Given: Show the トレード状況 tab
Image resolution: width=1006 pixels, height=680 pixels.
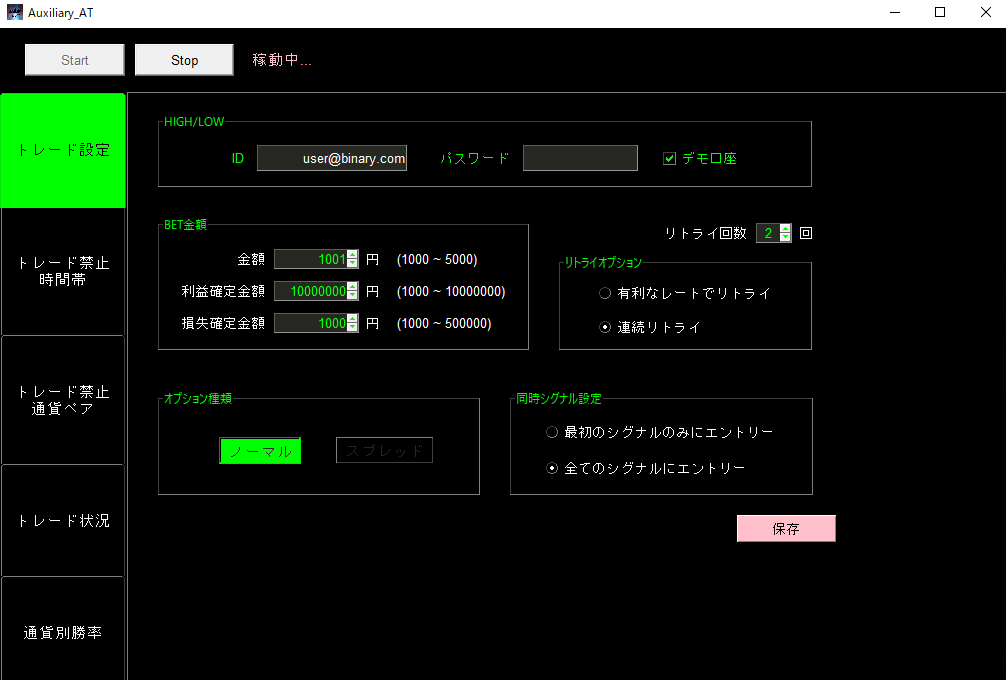Looking at the screenshot, I should tap(63, 520).
